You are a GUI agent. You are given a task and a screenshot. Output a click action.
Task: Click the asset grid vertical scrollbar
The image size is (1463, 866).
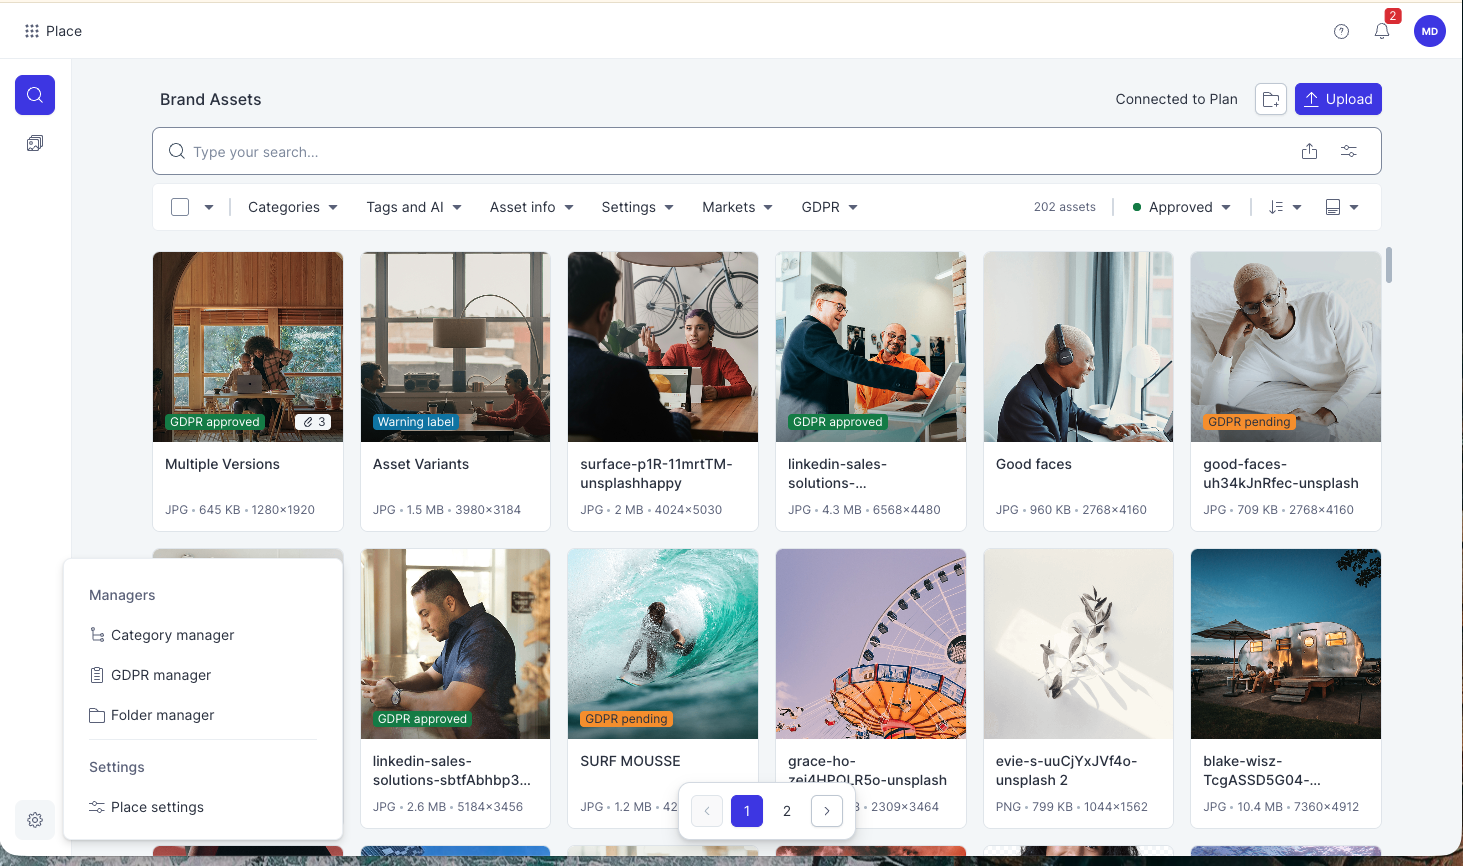pos(1389,265)
